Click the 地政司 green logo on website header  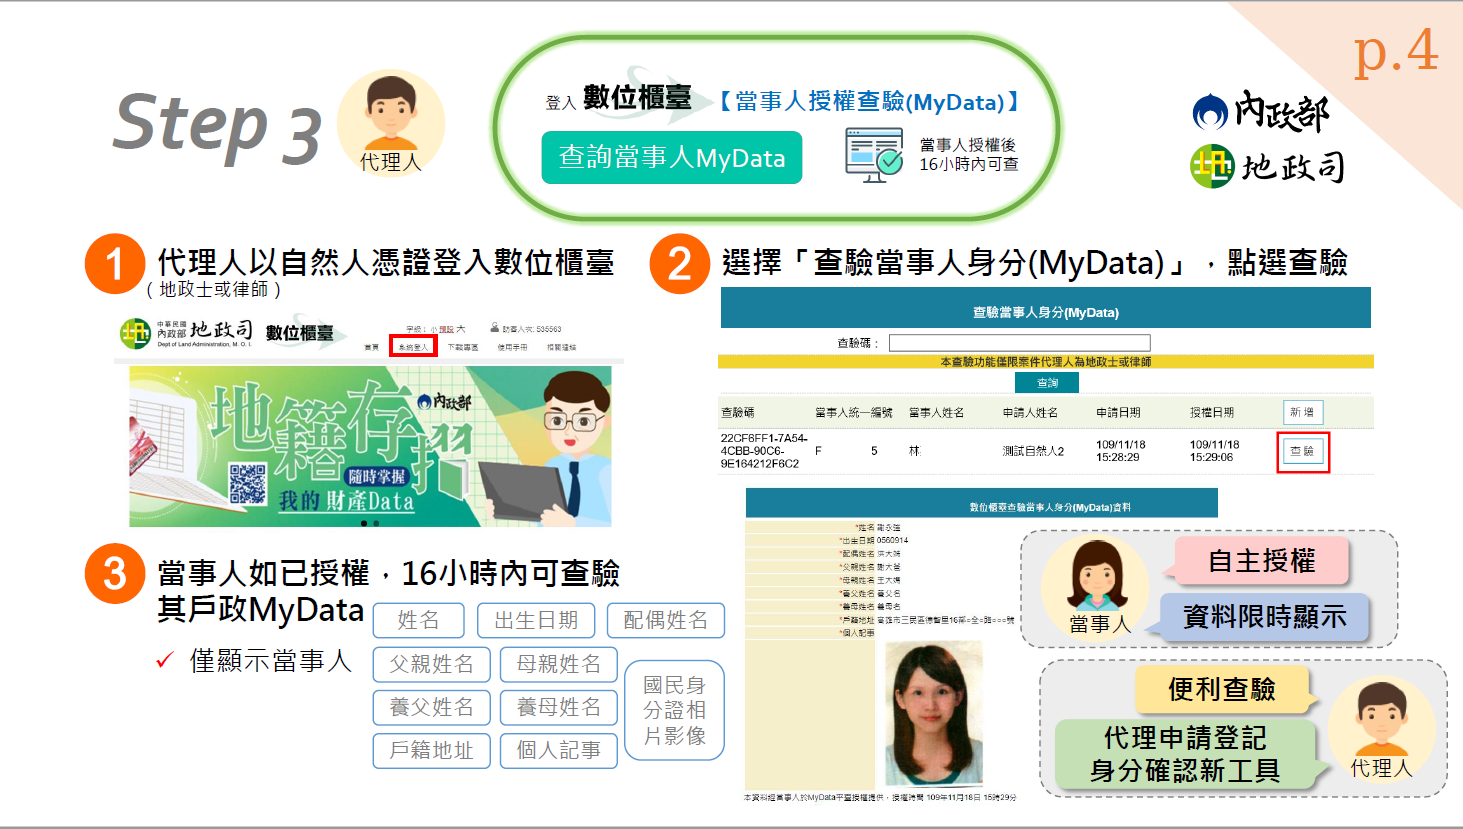tap(135, 333)
